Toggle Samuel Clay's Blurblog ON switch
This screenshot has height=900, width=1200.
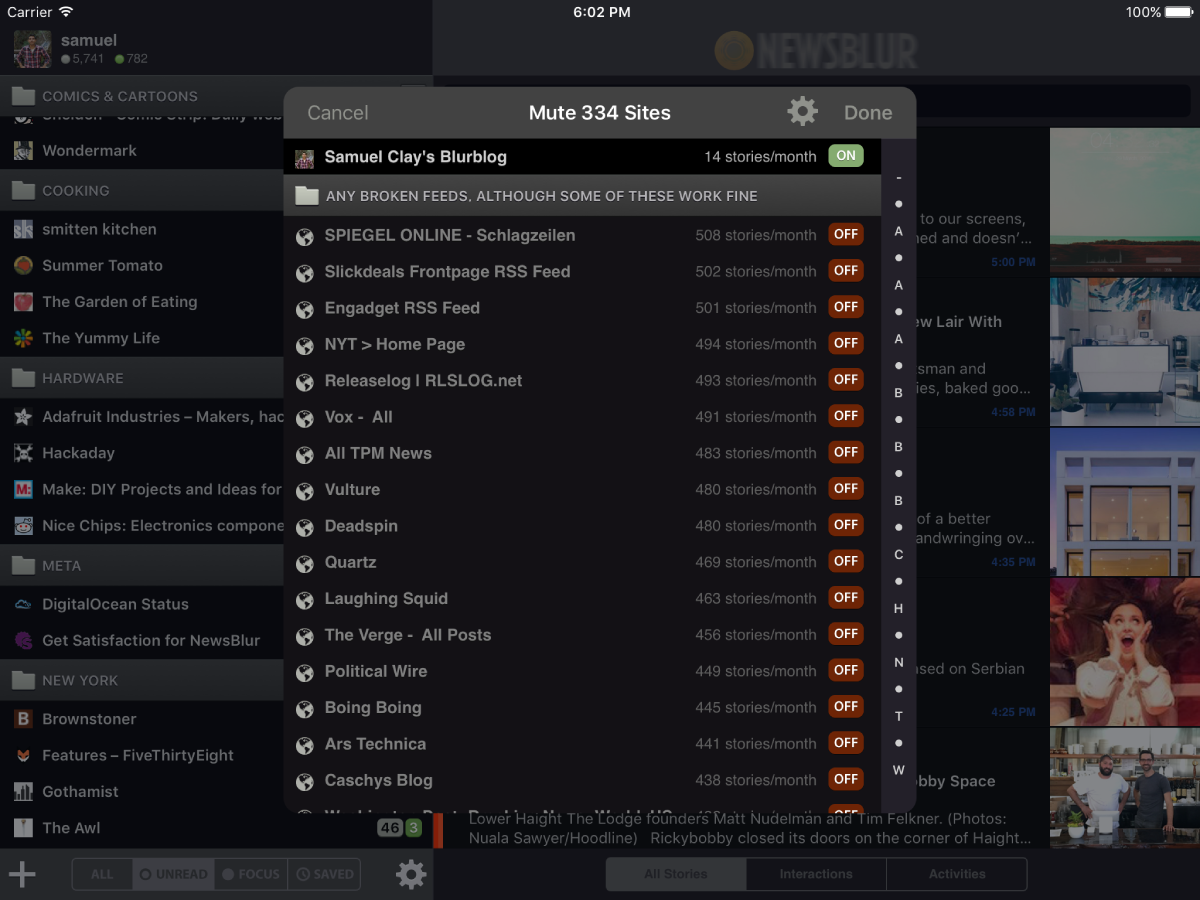coord(846,156)
